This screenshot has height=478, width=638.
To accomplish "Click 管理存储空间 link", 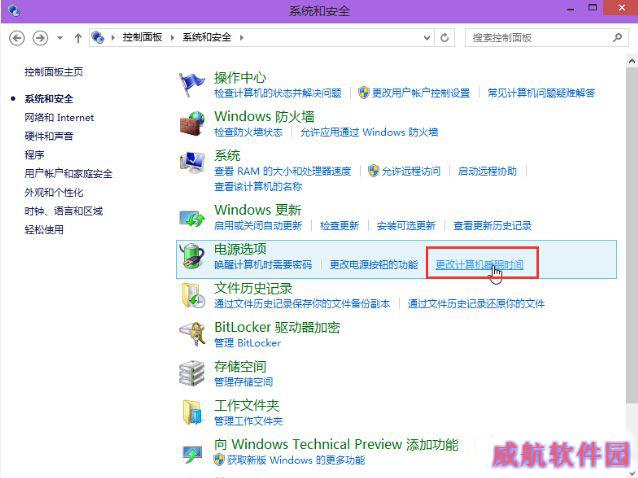I will [x=243, y=382].
